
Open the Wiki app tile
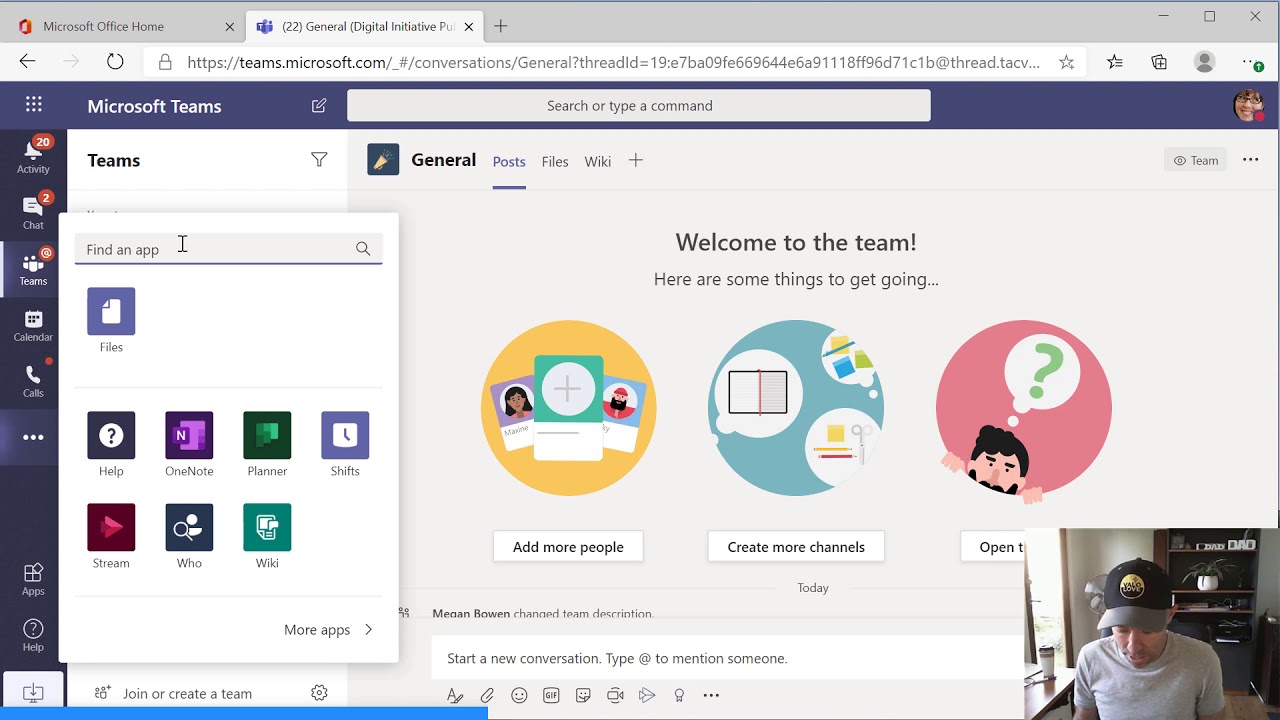tap(267, 537)
